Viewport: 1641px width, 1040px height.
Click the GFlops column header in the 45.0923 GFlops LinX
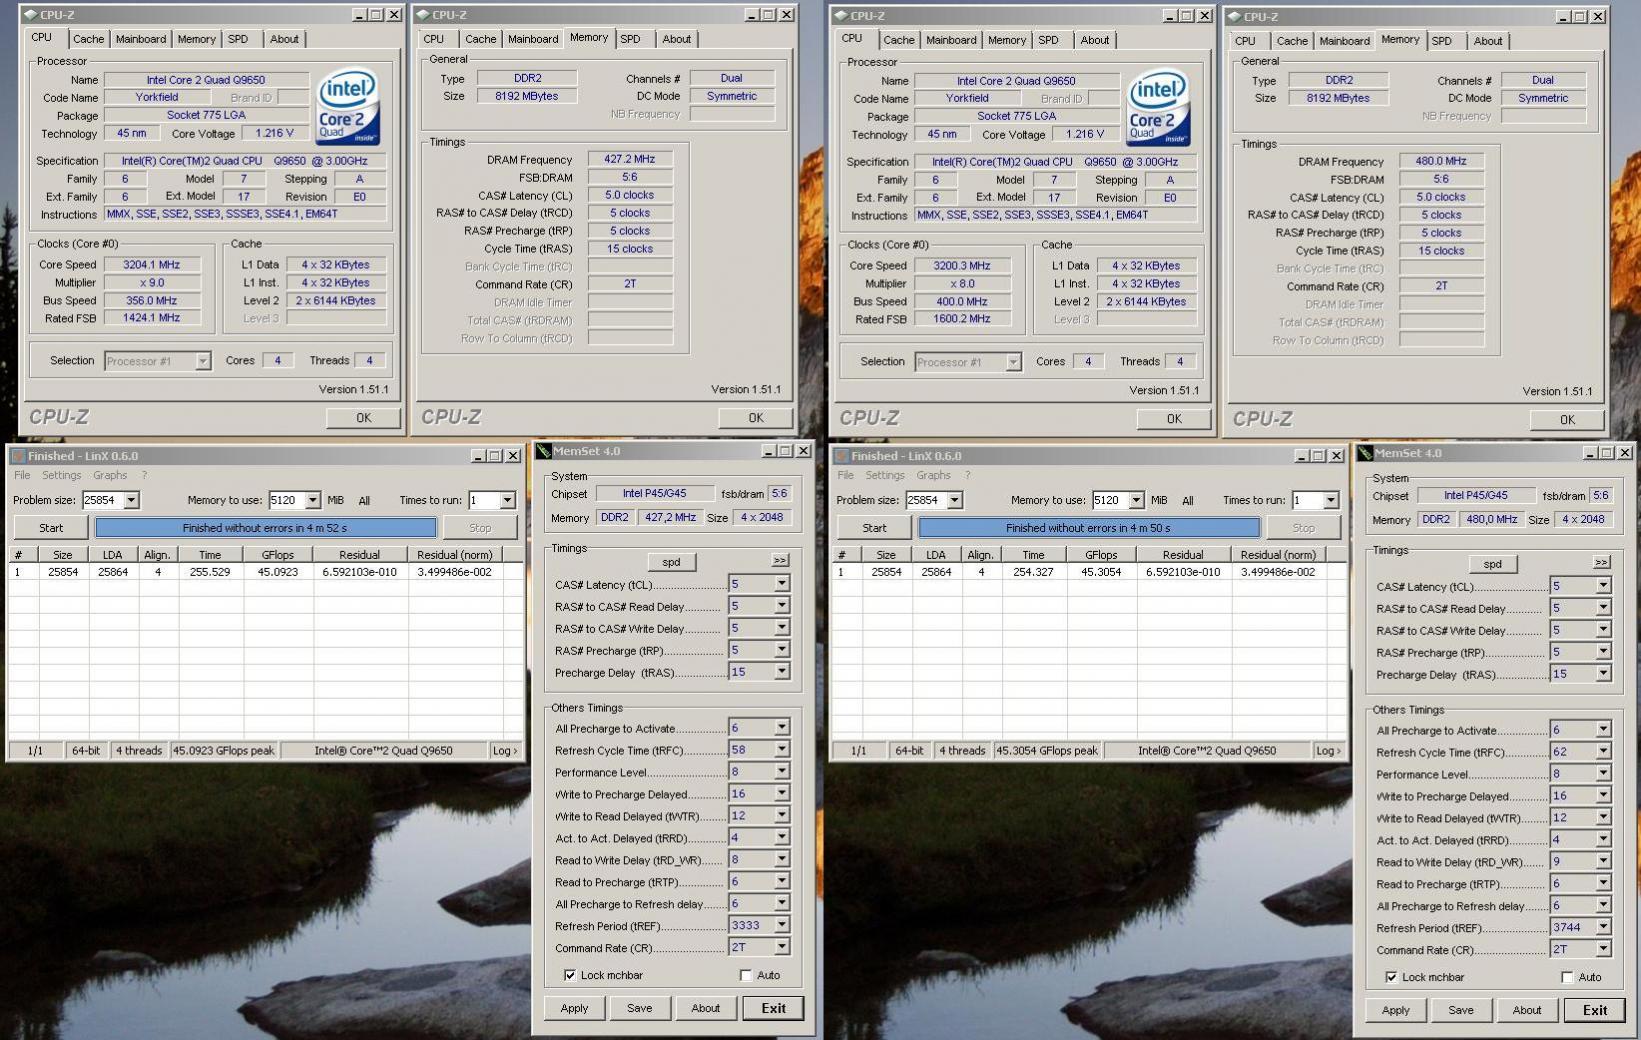[277, 554]
